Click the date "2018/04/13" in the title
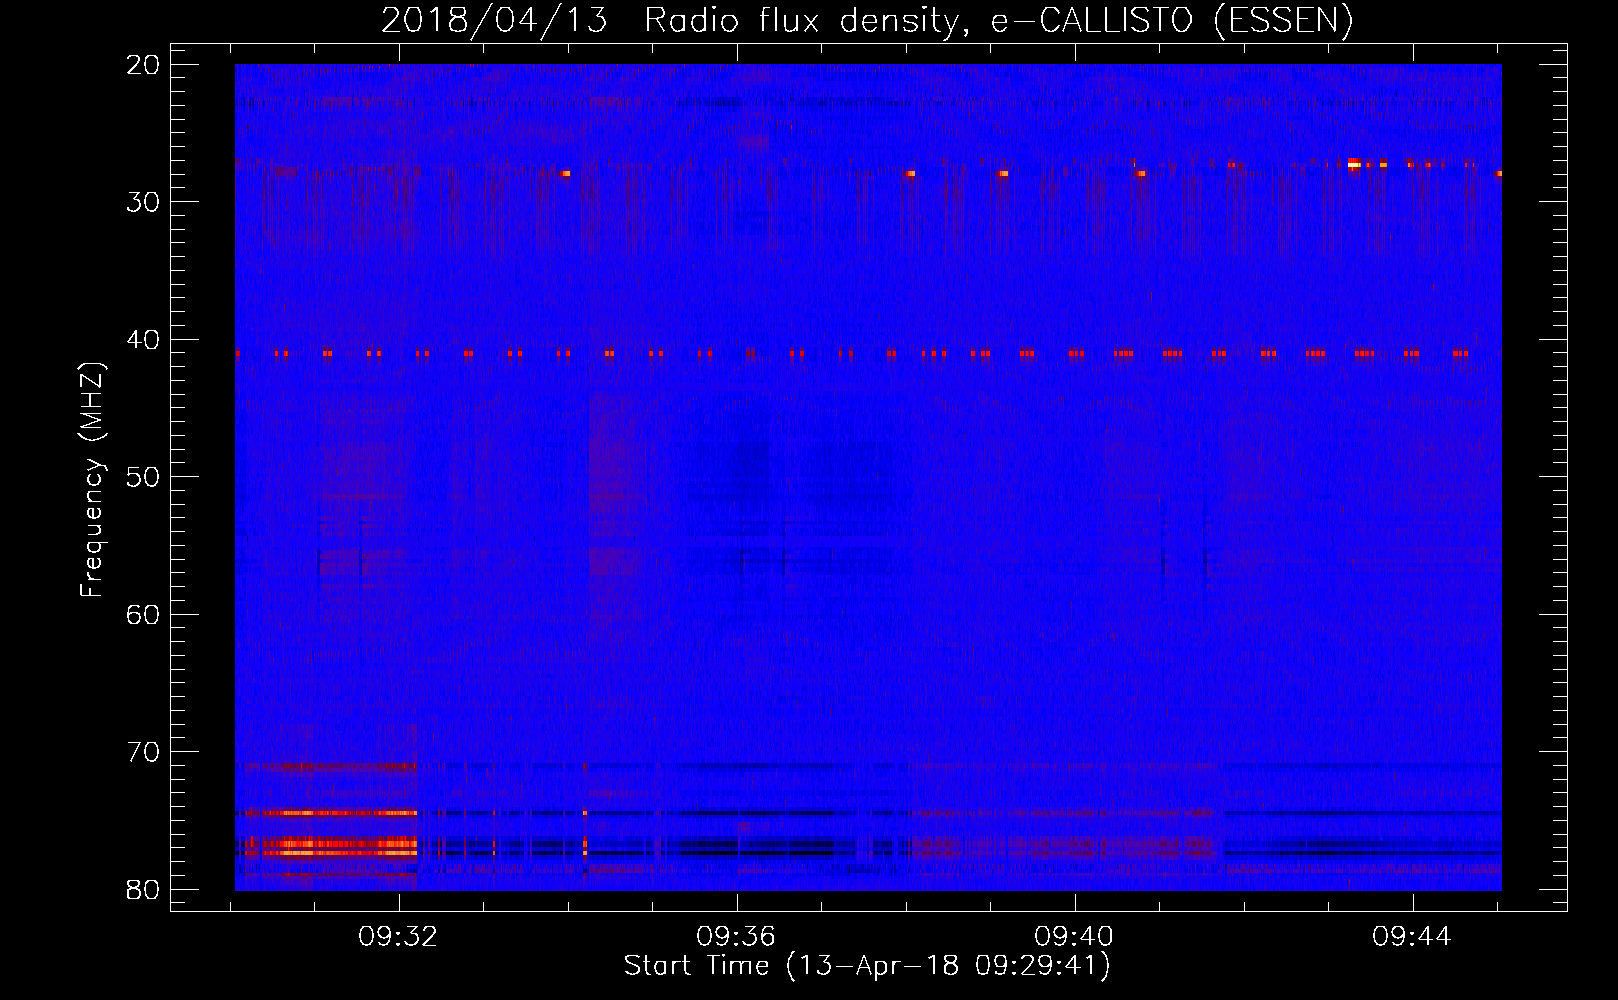 (494, 21)
